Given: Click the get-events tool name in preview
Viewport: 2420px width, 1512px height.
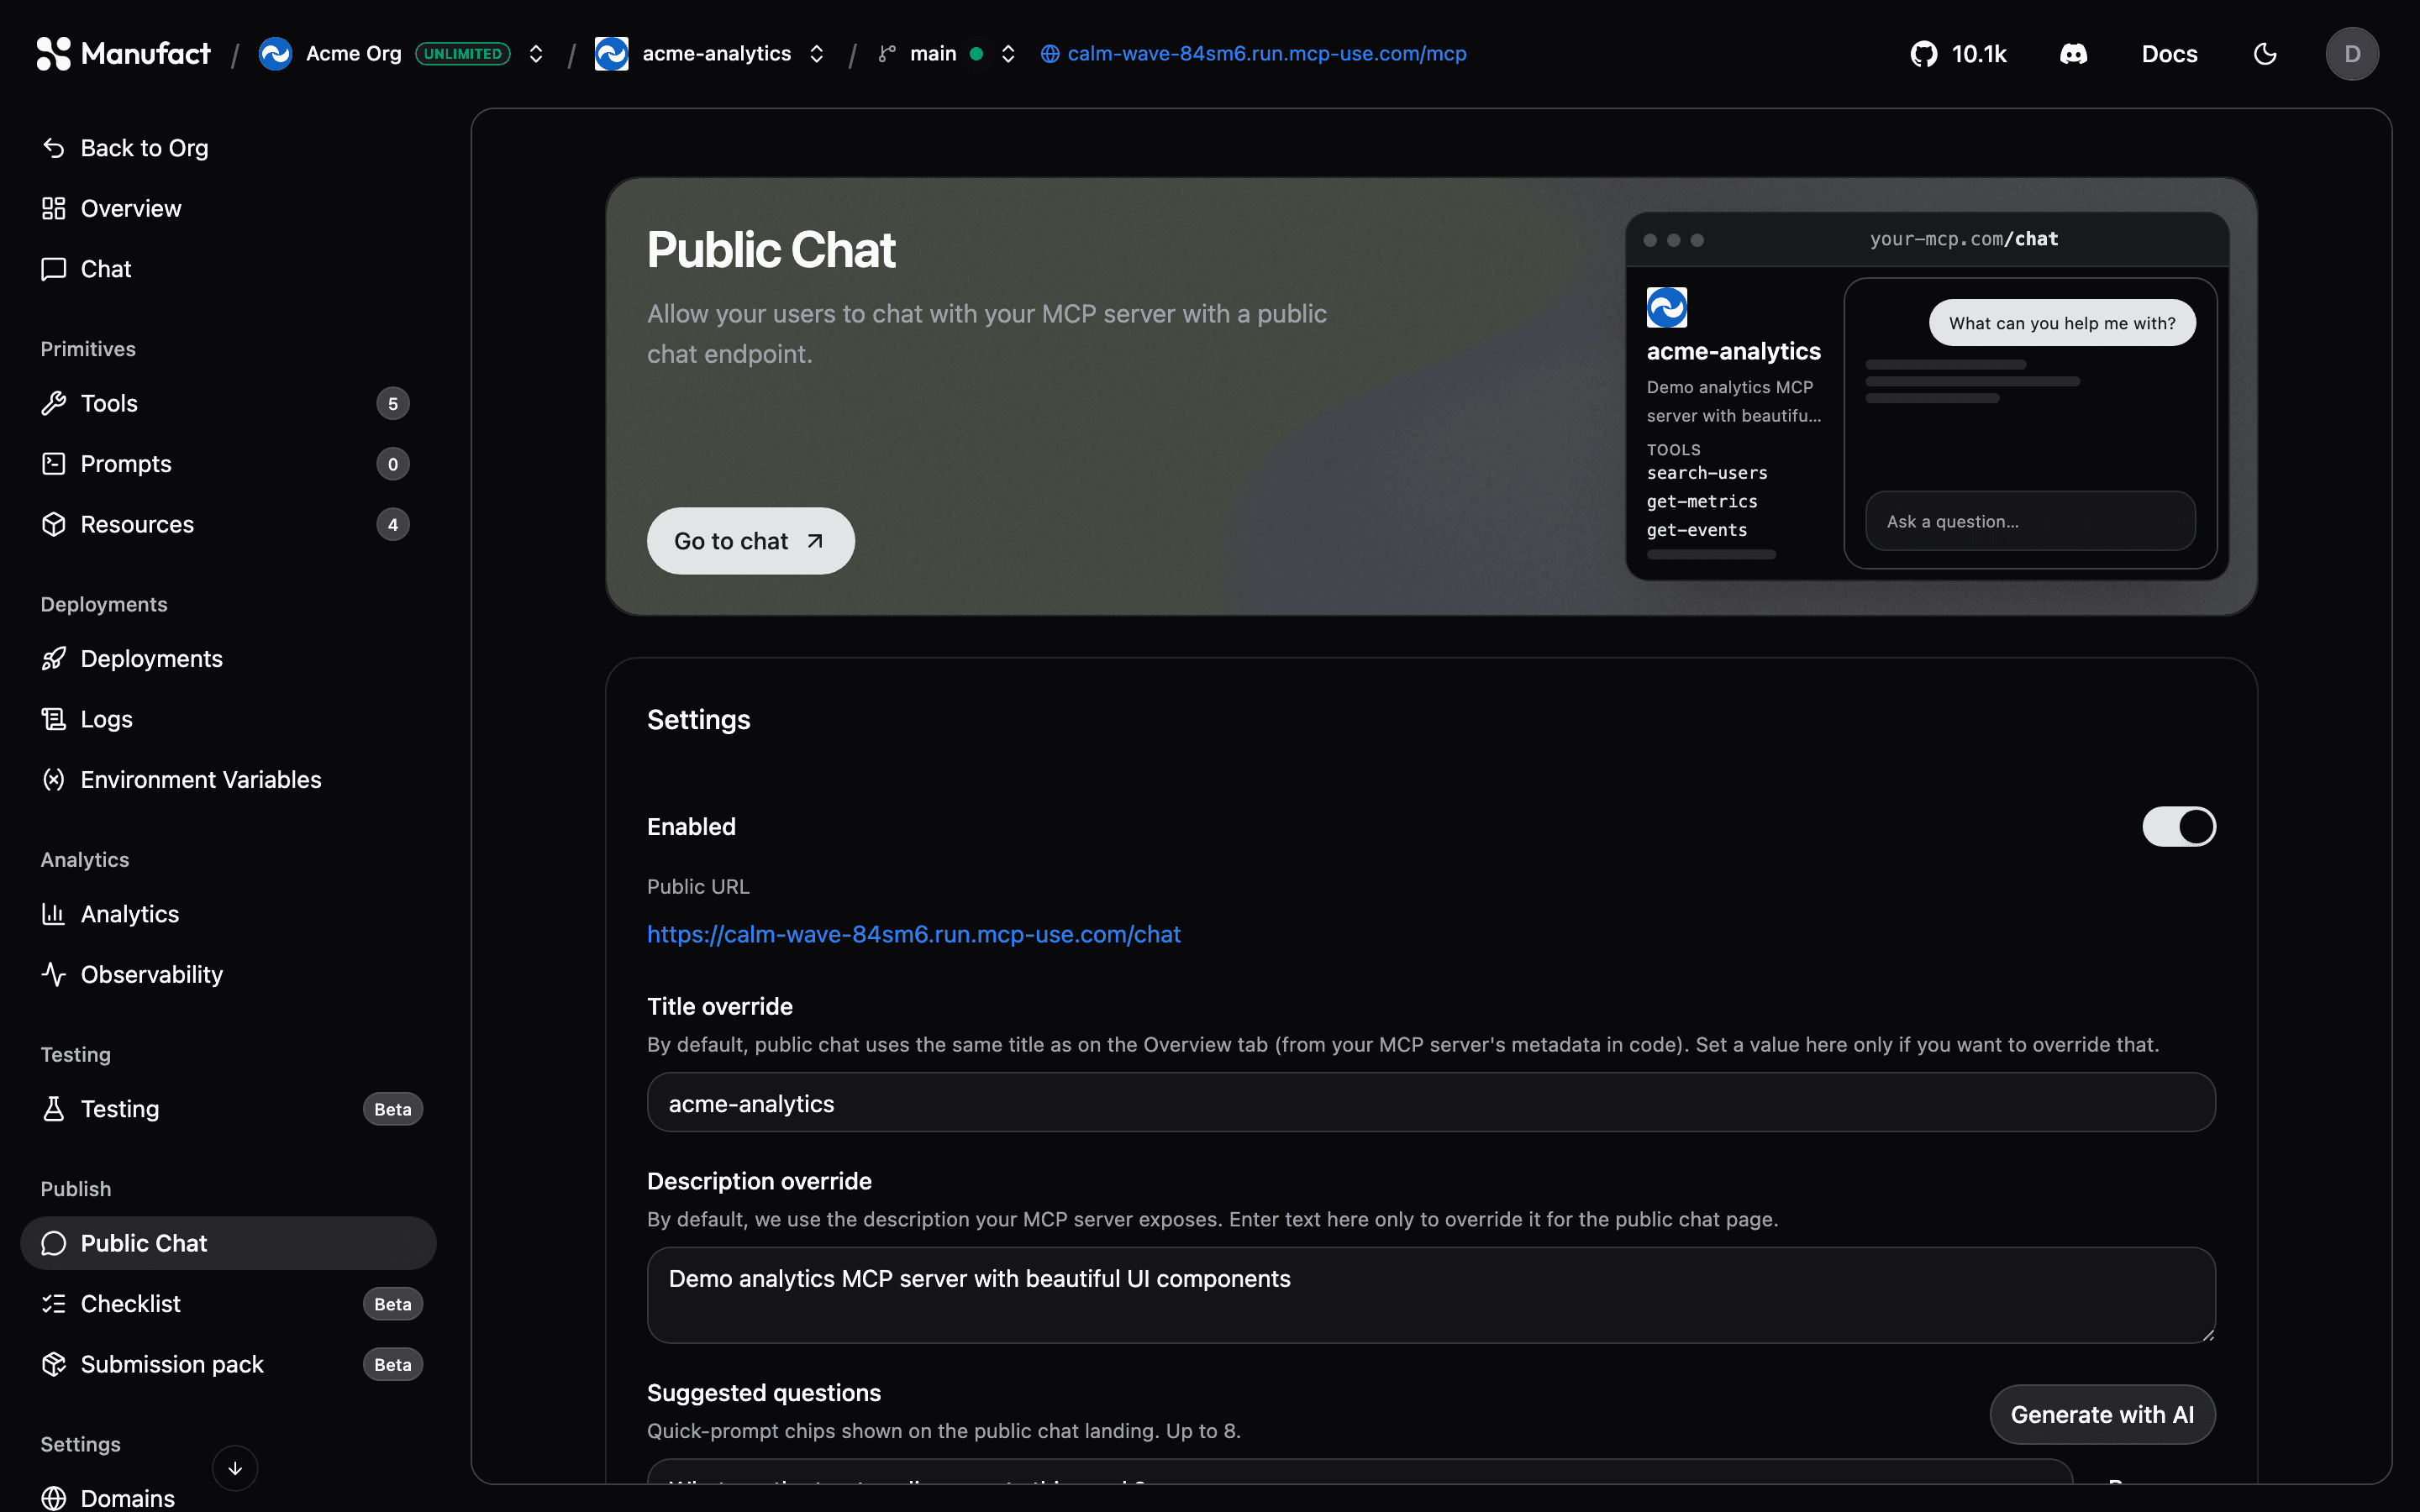Looking at the screenshot, I should tap(1697, 530).
